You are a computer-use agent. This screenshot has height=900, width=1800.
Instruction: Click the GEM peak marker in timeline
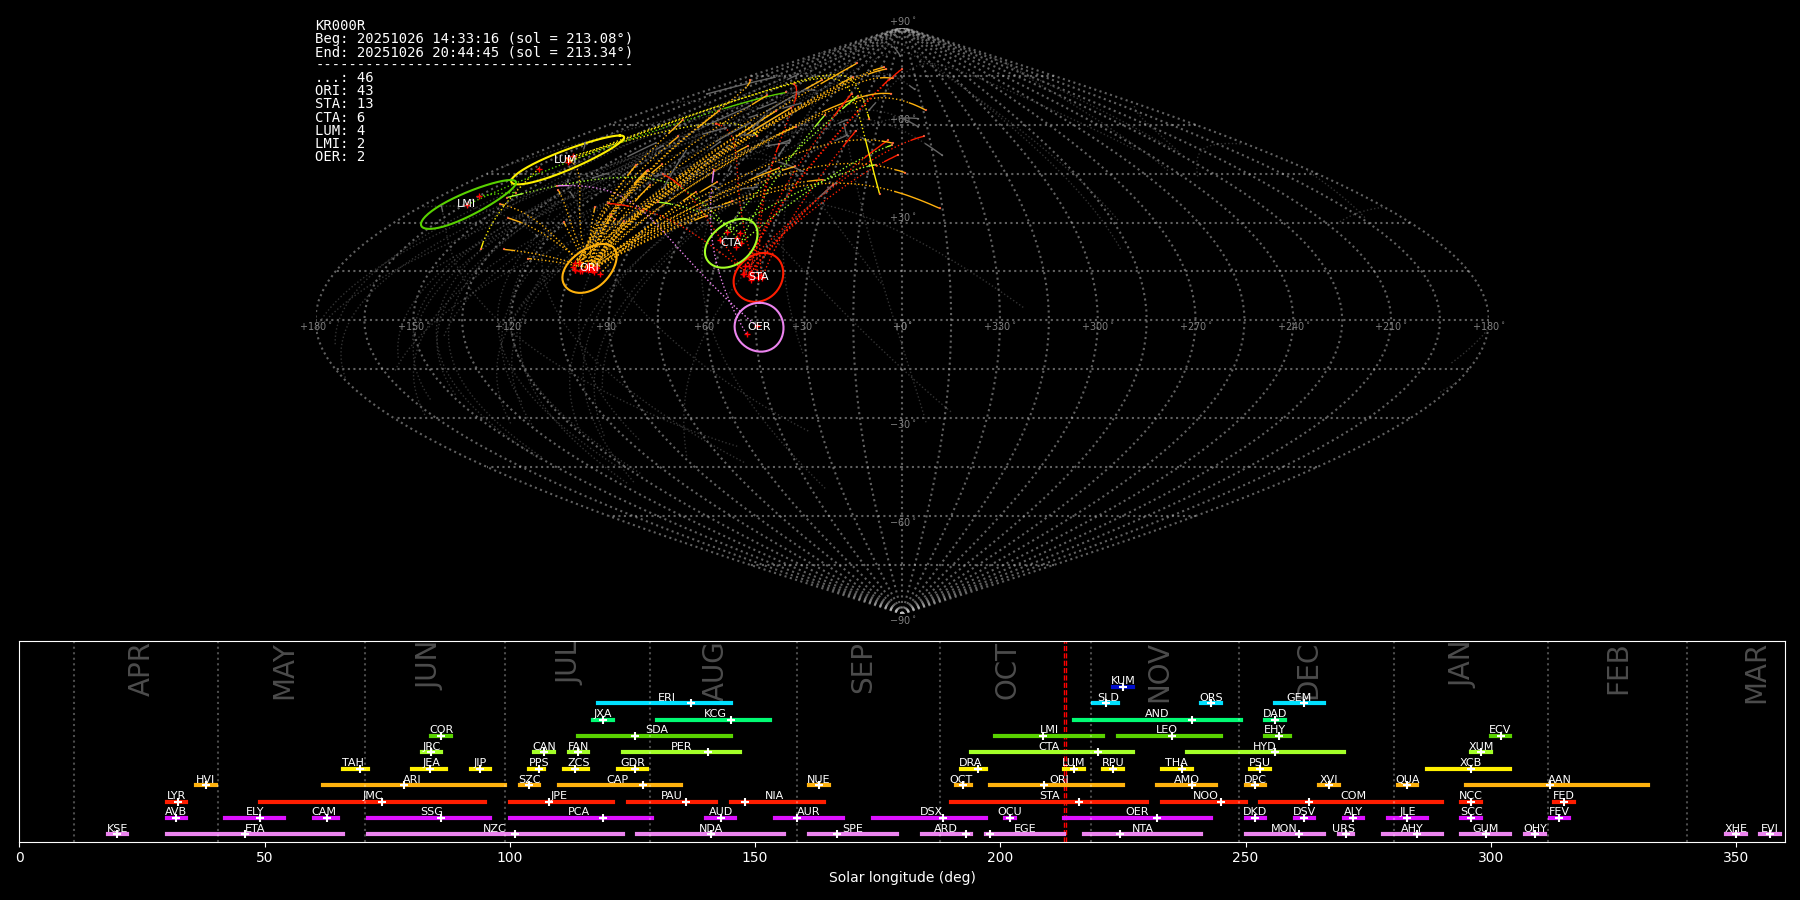(x=1303, y=703)
